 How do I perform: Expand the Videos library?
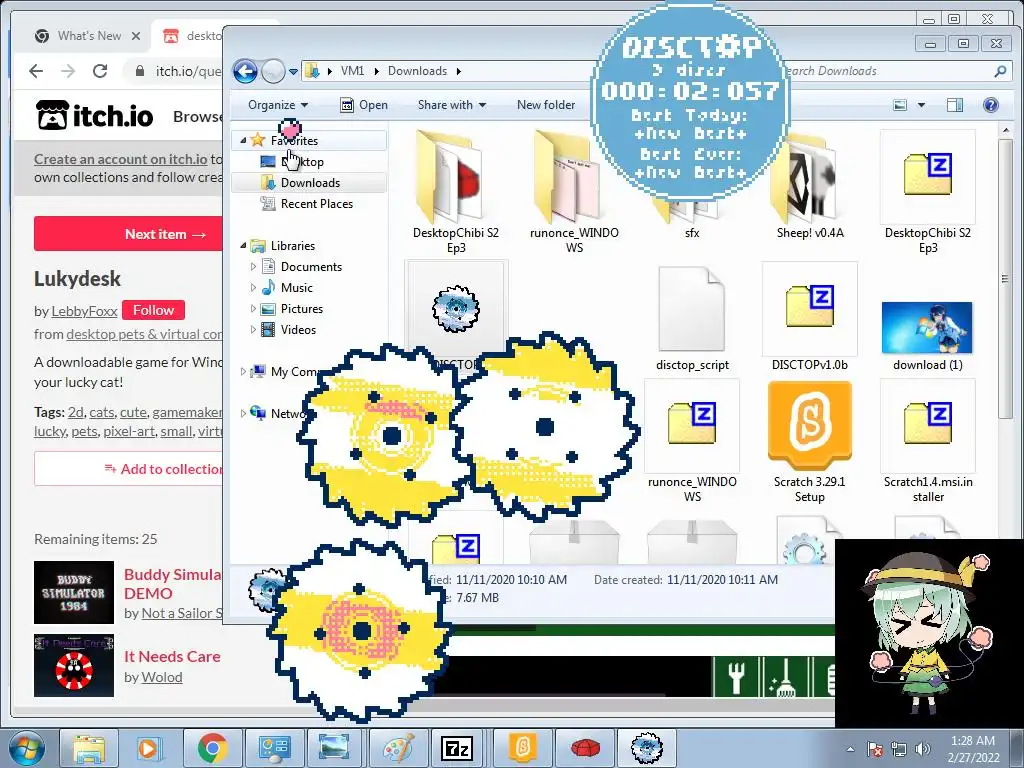(253, 329)
